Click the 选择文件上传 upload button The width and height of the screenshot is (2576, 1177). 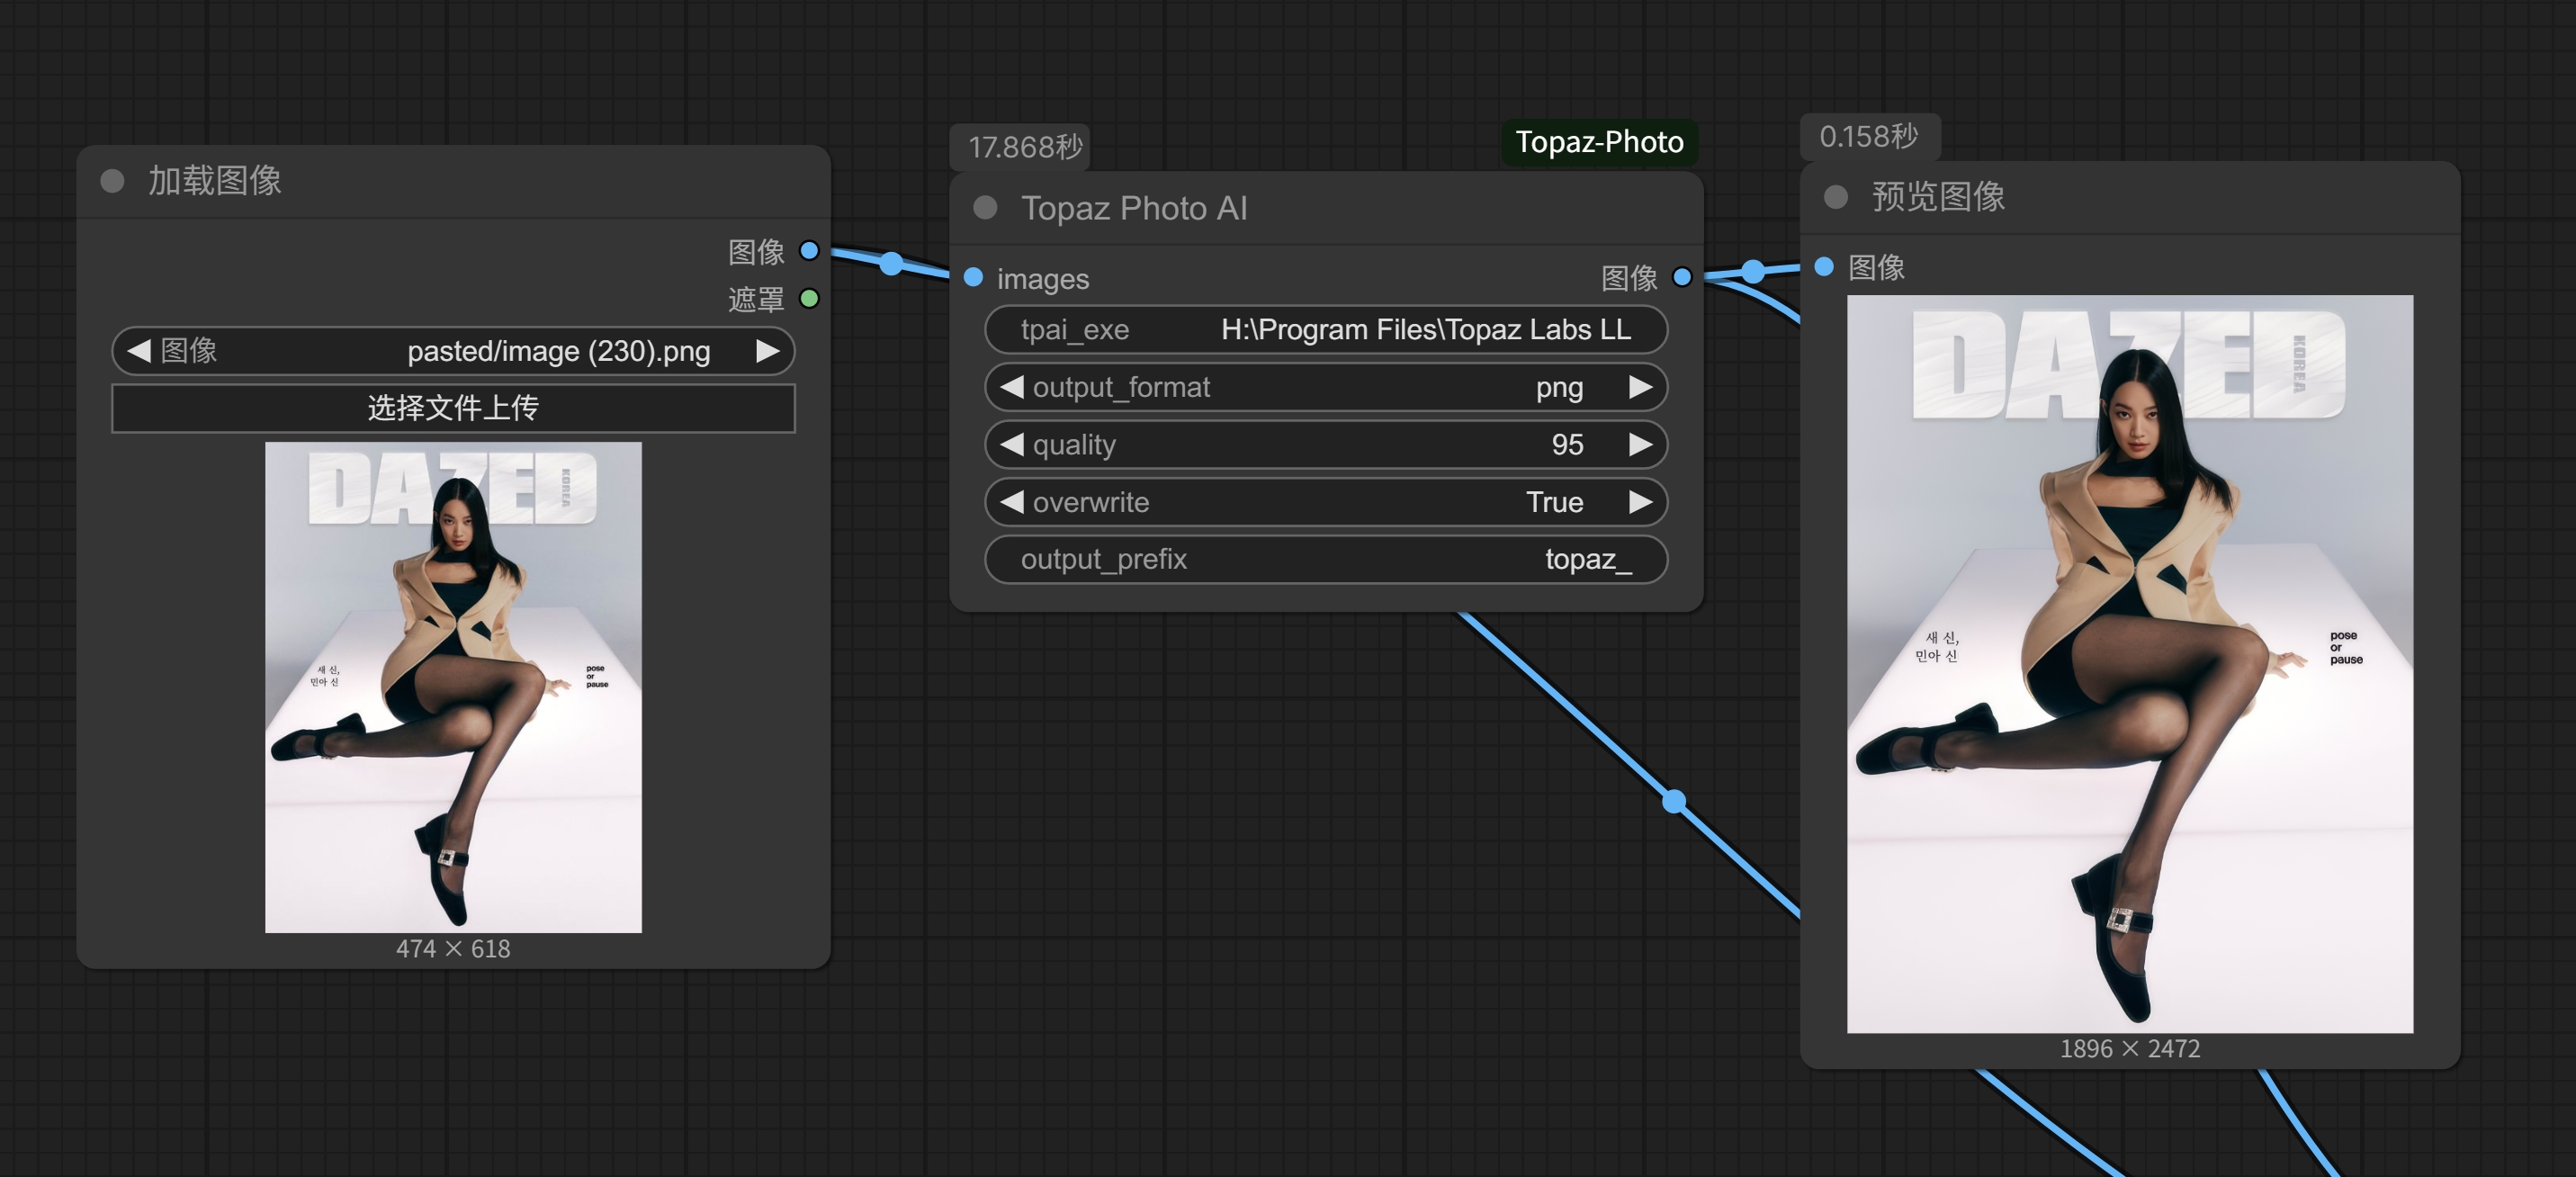[453, 408]
